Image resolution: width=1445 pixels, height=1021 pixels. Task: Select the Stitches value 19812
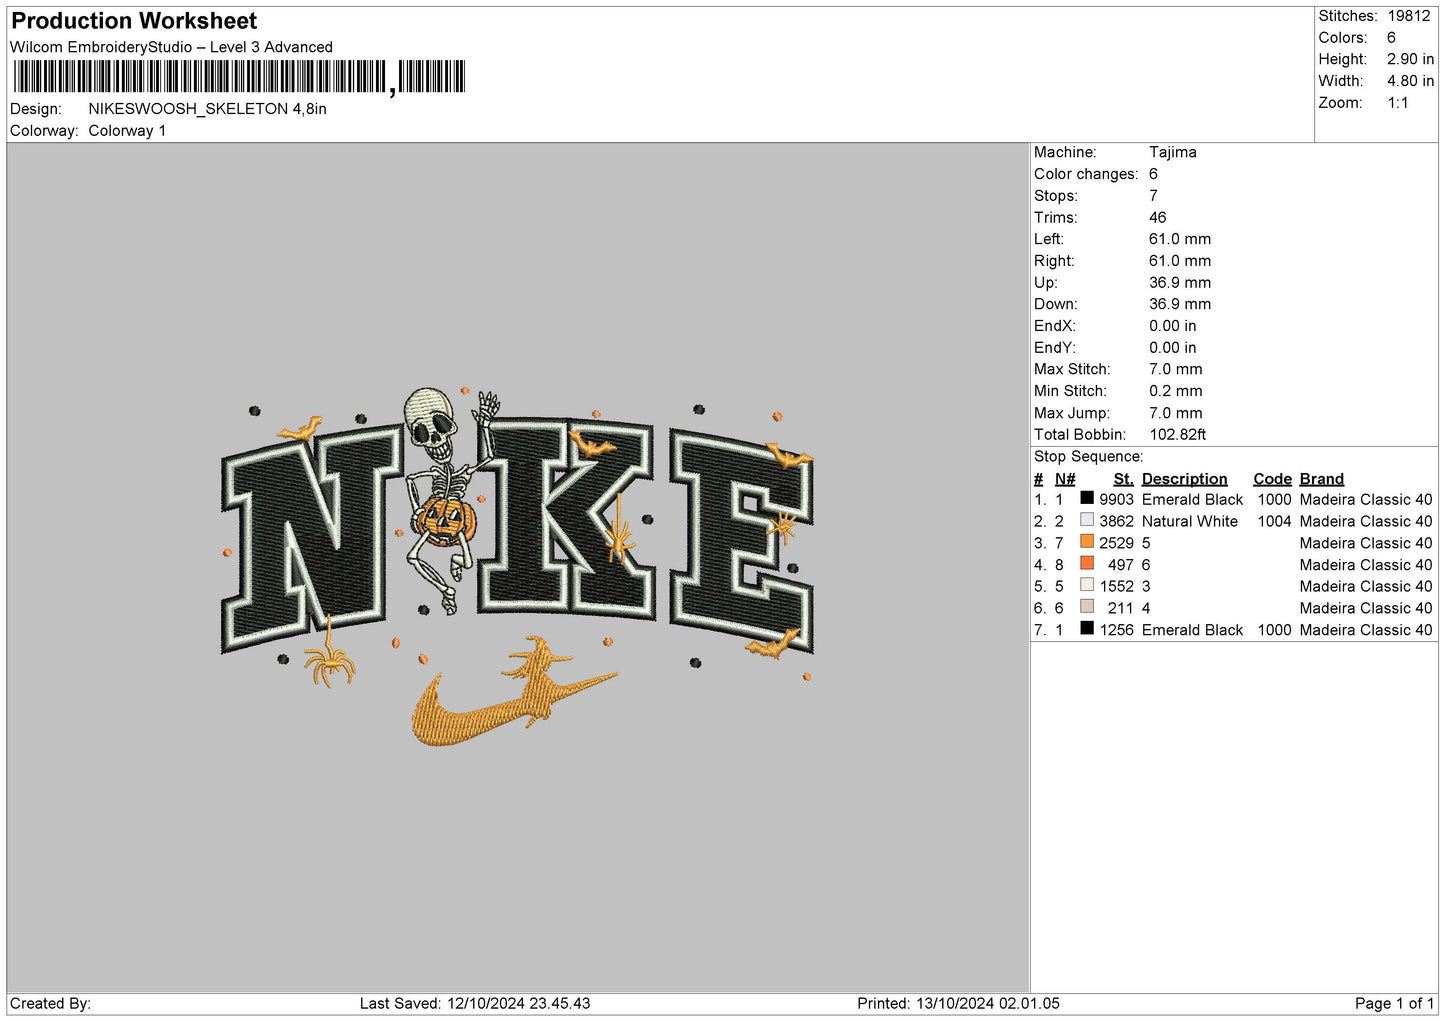[x=1408, y=16]
